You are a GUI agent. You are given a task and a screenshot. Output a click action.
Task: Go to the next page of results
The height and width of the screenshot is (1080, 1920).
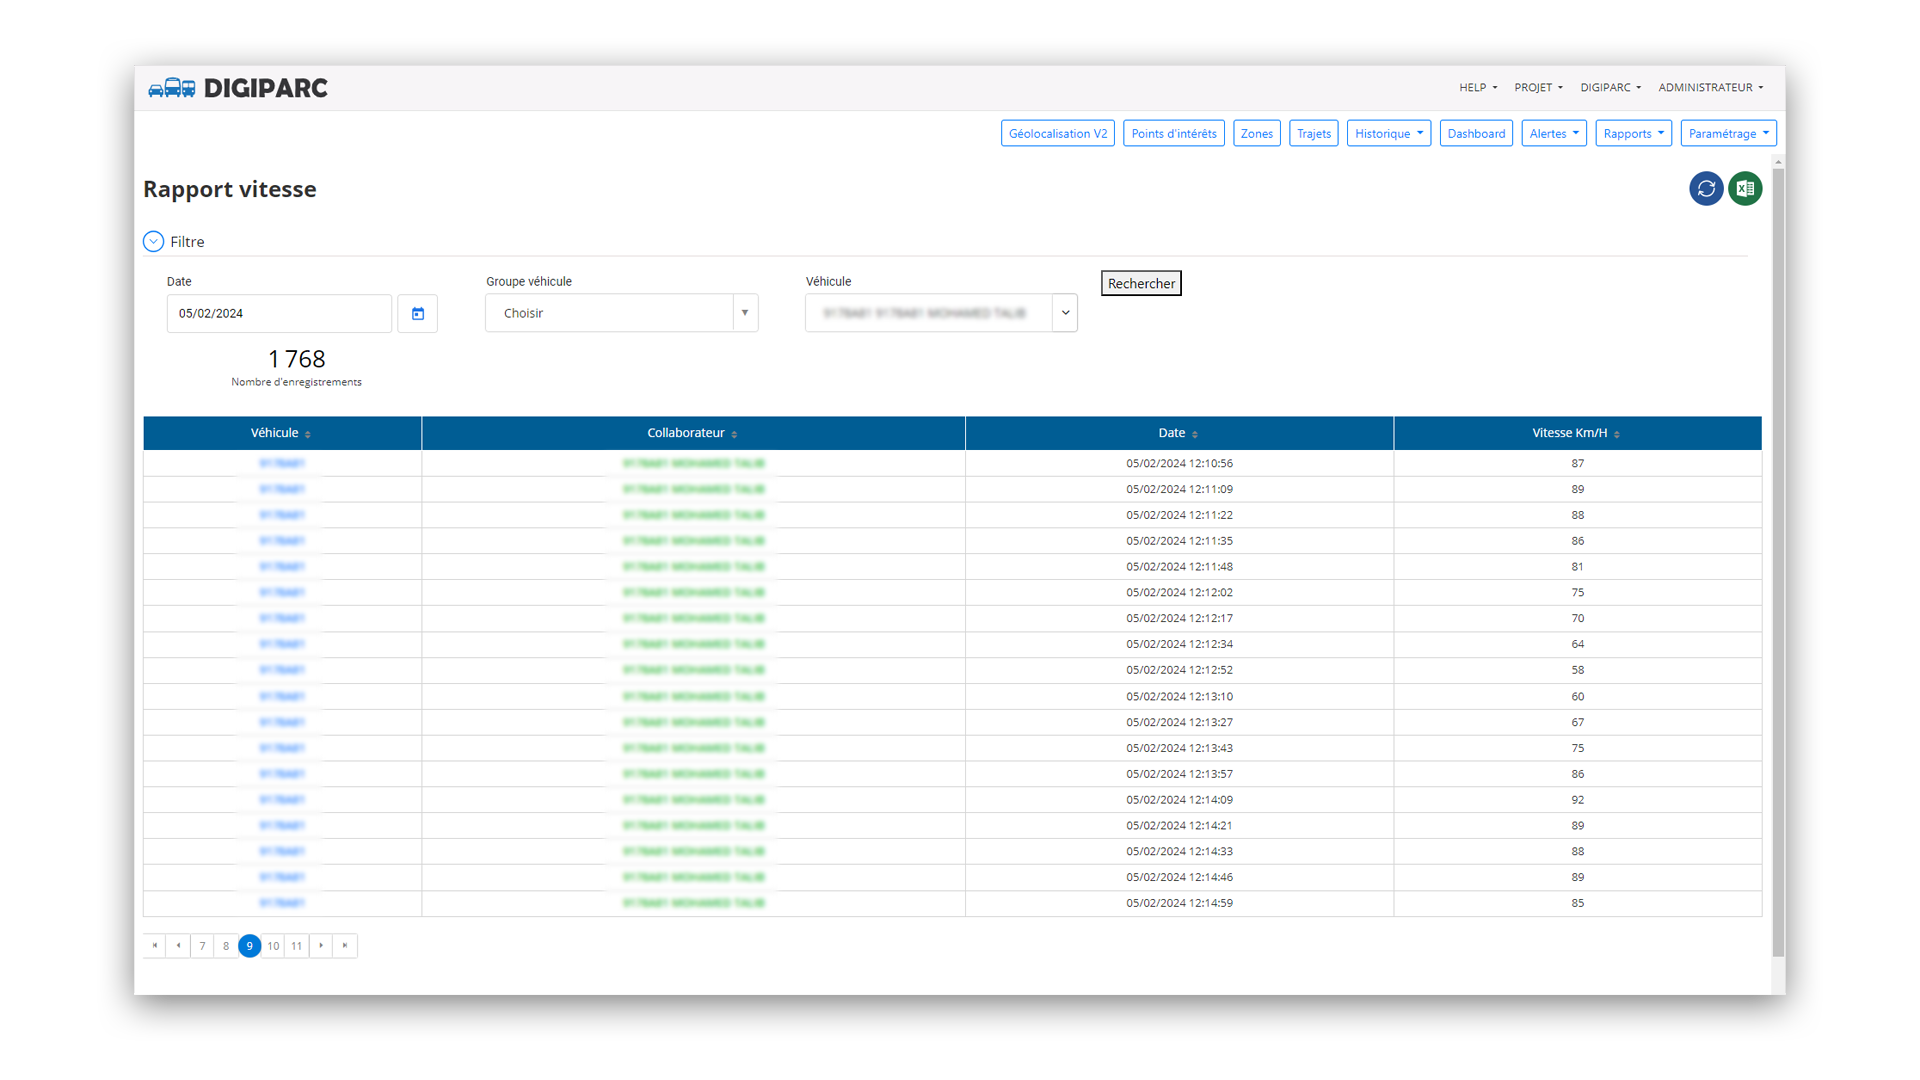coord(321,946)
